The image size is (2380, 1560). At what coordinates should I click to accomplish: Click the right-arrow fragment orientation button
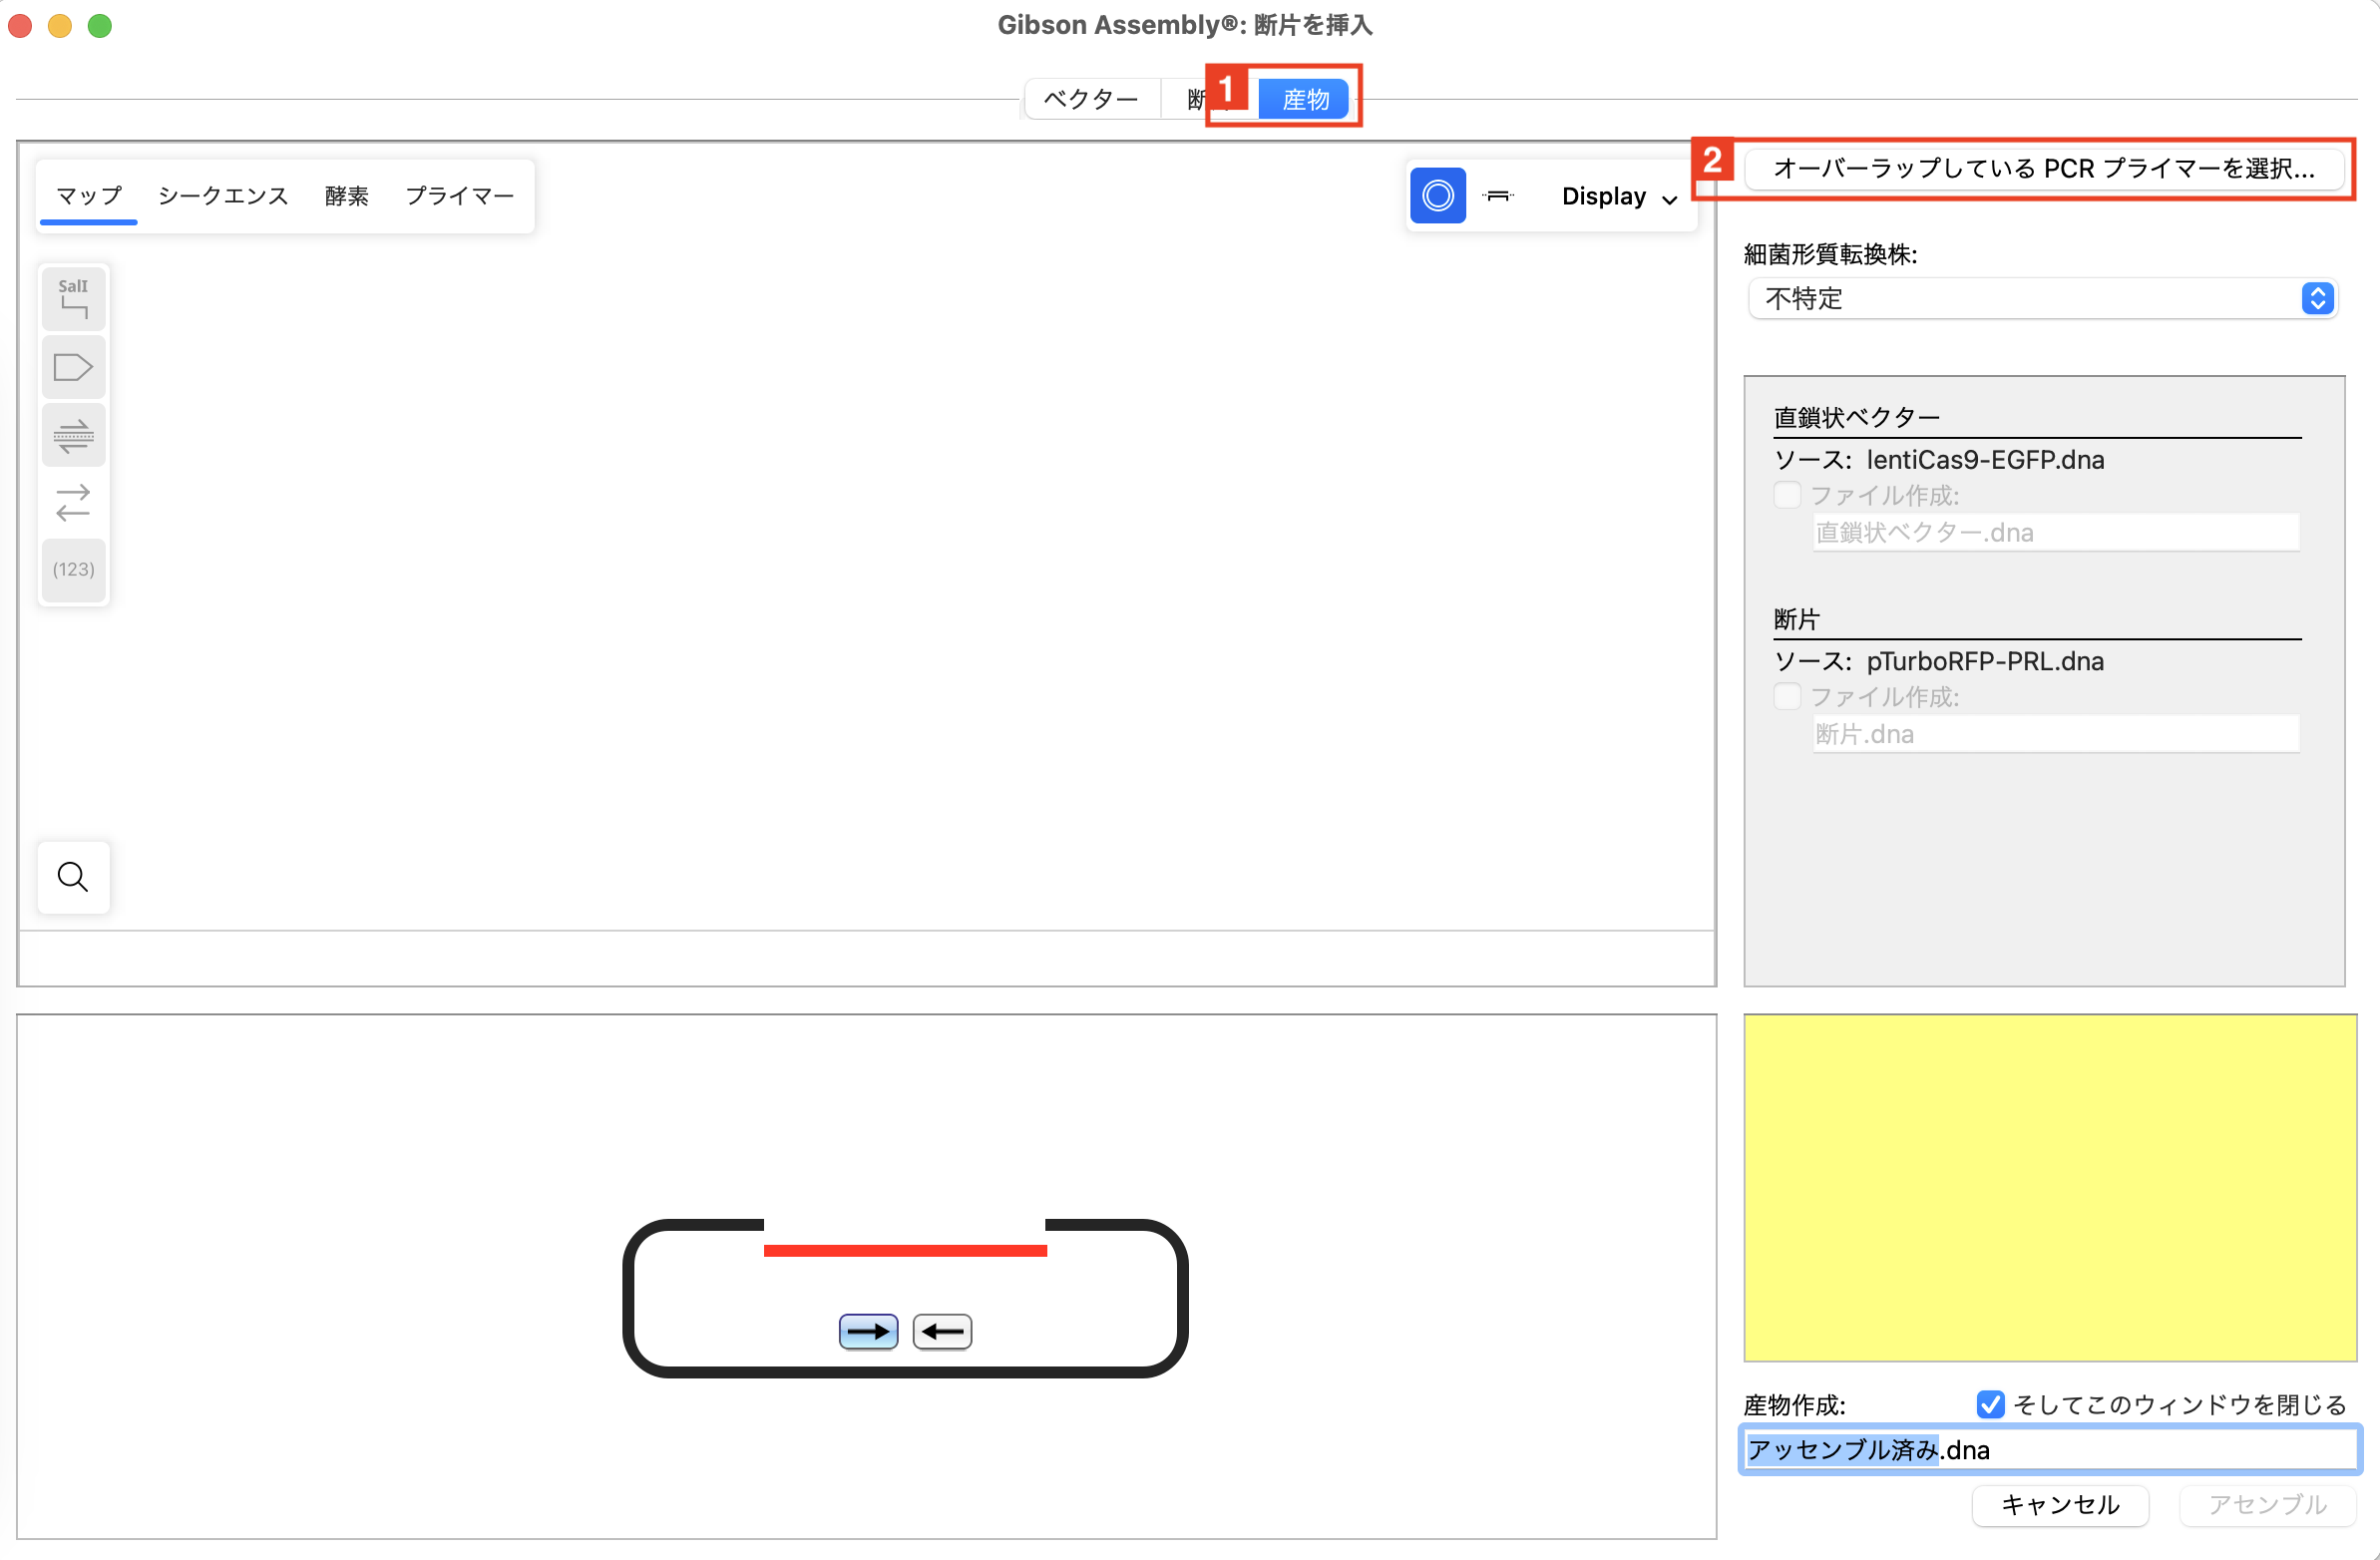pos(867,1331)
